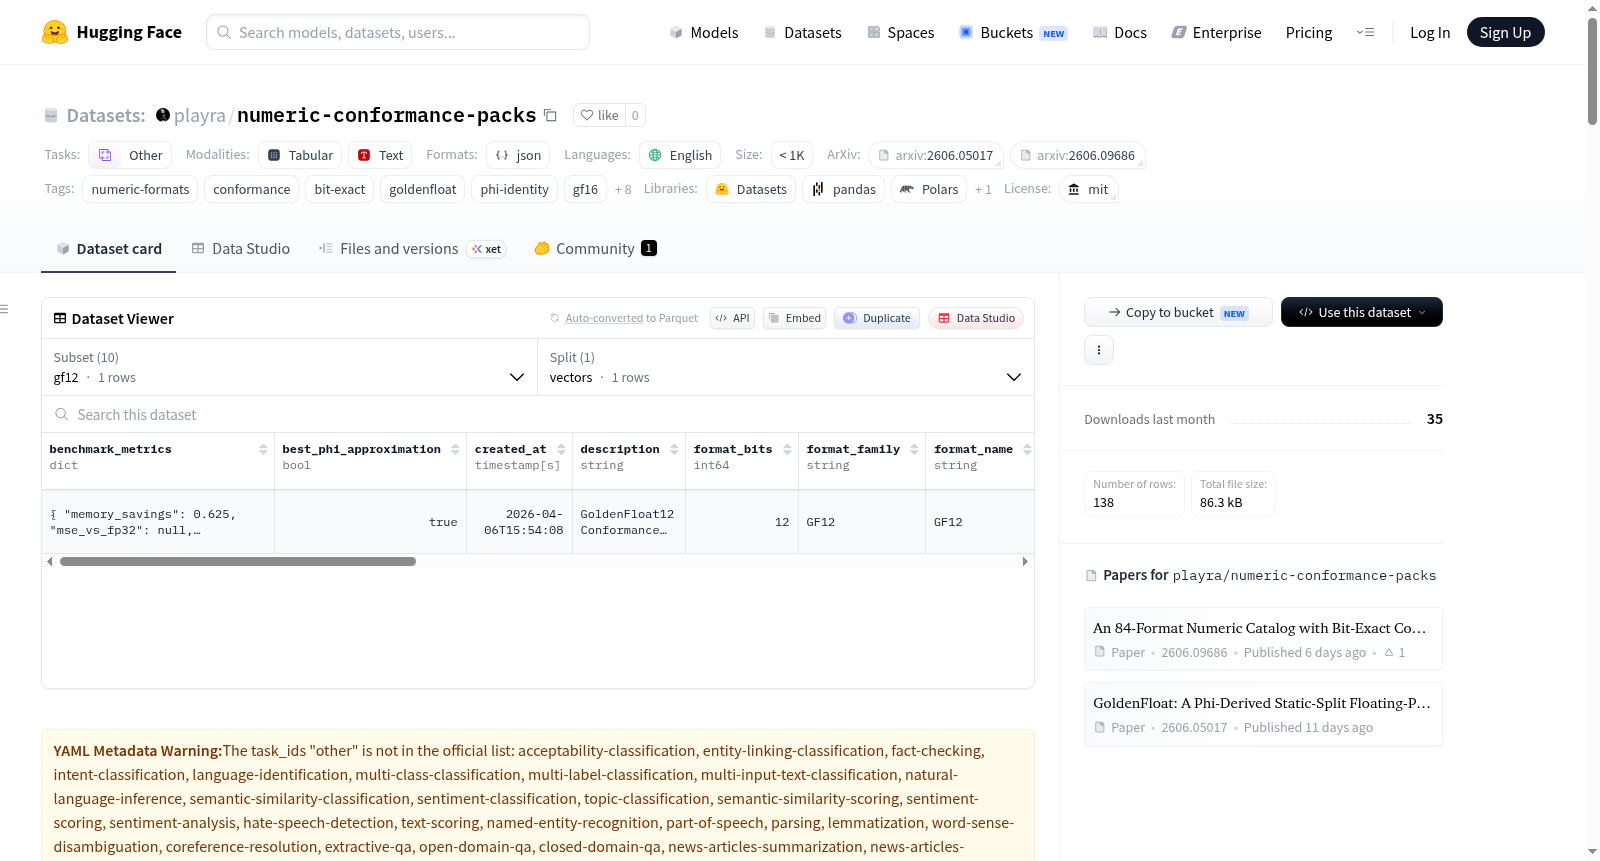Sort by description column arrows
Screen dimensions: 1600x861
[x=674, y=449]
